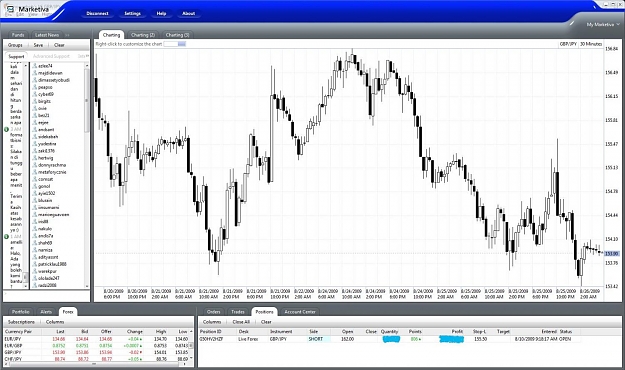This screenshot has width=625, height=370.
Task: Select user dimassetyobudi in user list
Action: (x=54, y=80)
